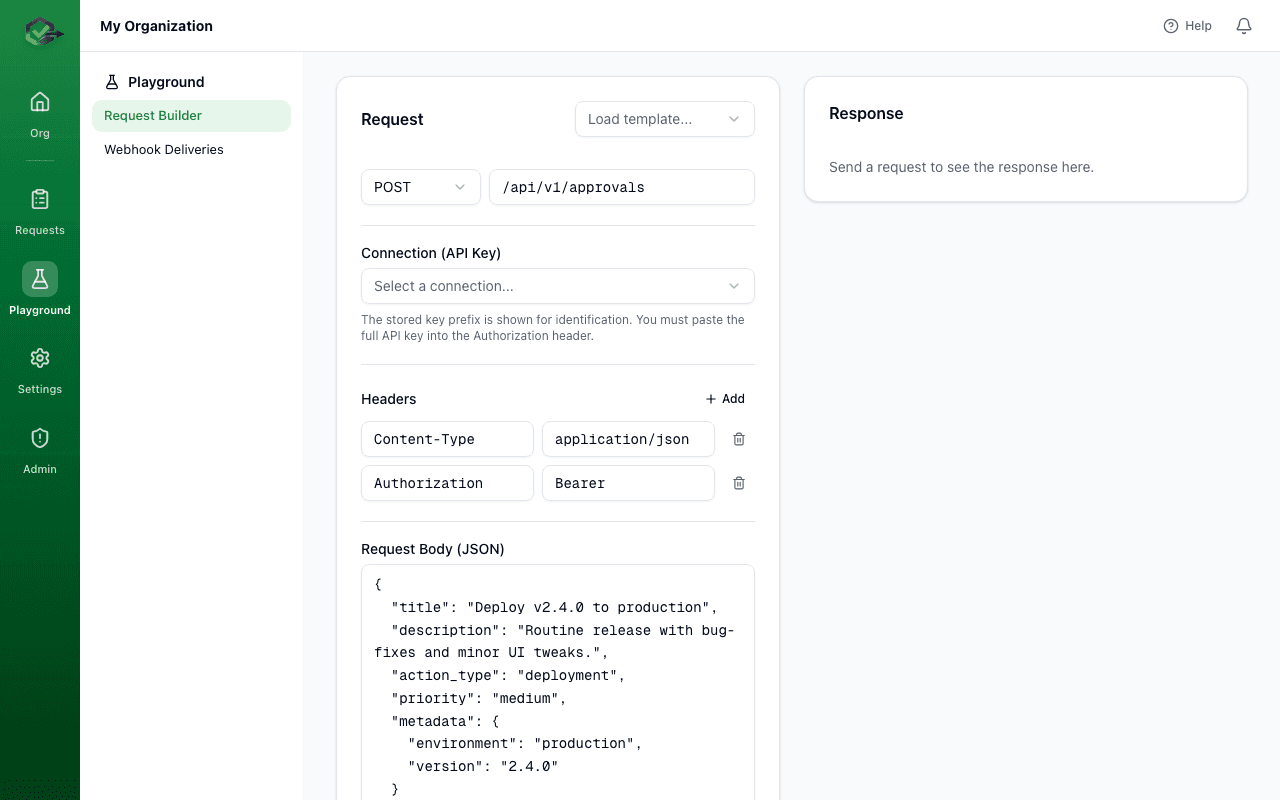Viewport: 1280px width, 800px height.
Task: Delete the Authorization header via trash icon
Action: (738, 483)
